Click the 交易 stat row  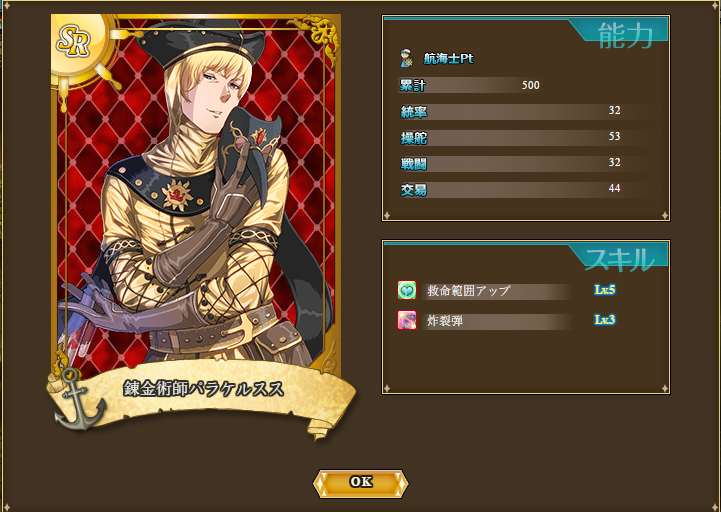(525, 189)
